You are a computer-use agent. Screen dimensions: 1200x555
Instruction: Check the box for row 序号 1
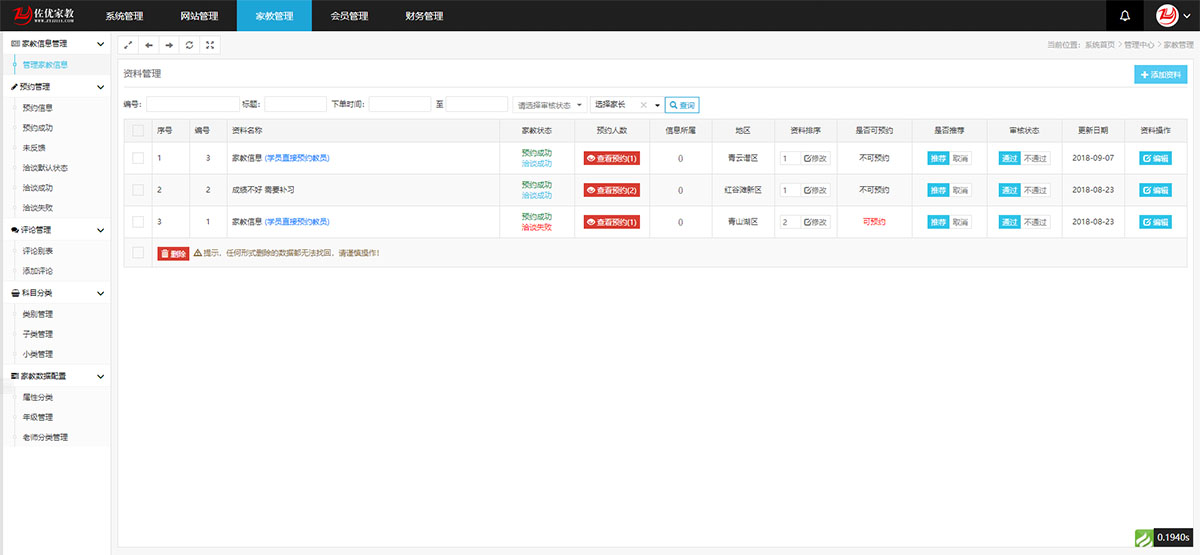138,158
